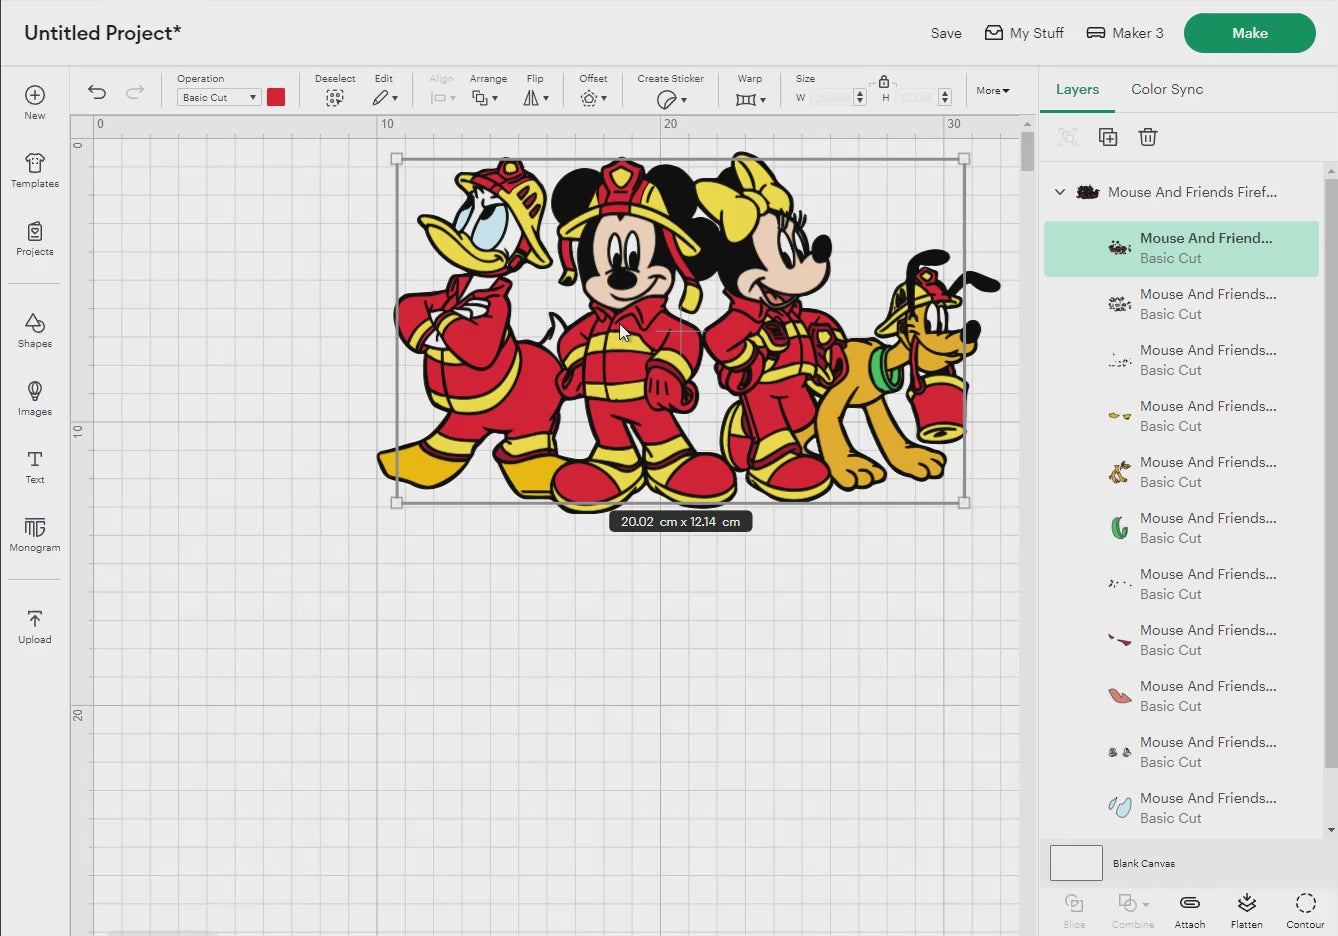
Task: Open the Warp dropdown
Action: (x=750, y=99)
